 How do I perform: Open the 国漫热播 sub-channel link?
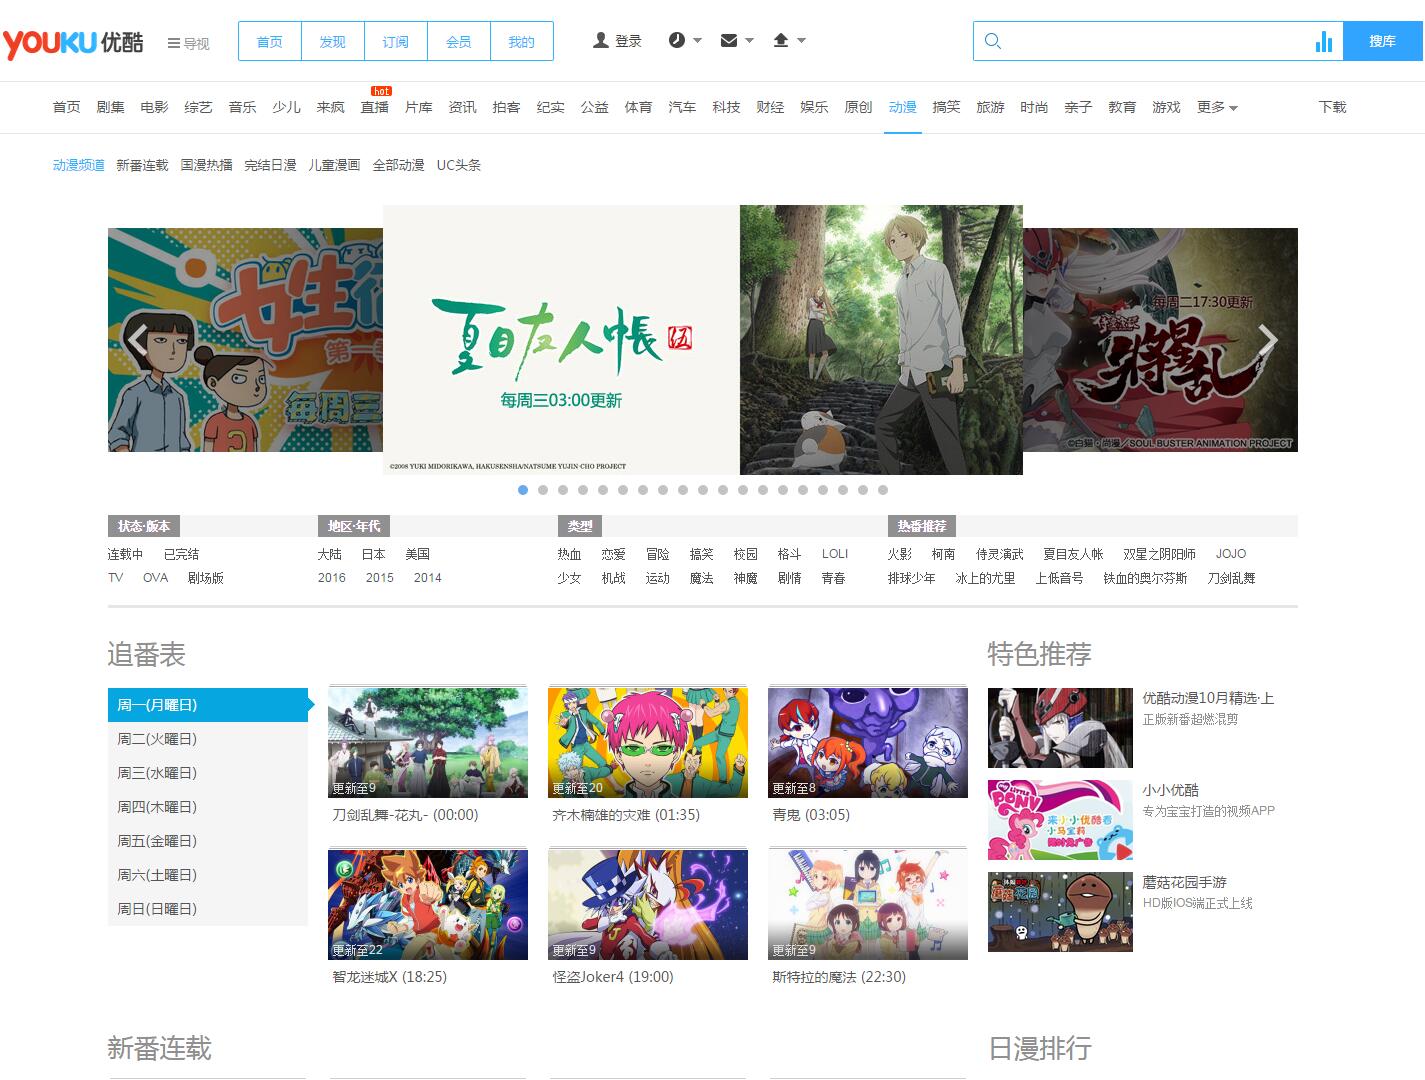[206, 165]
